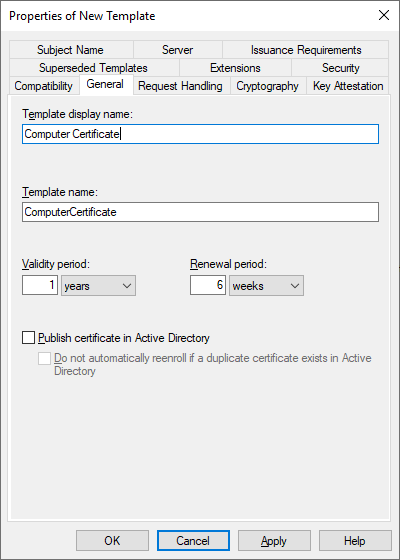Open the Issuance Requirements tab
Image resolution: width=400 pixels, height=560 pixels.
306,50
